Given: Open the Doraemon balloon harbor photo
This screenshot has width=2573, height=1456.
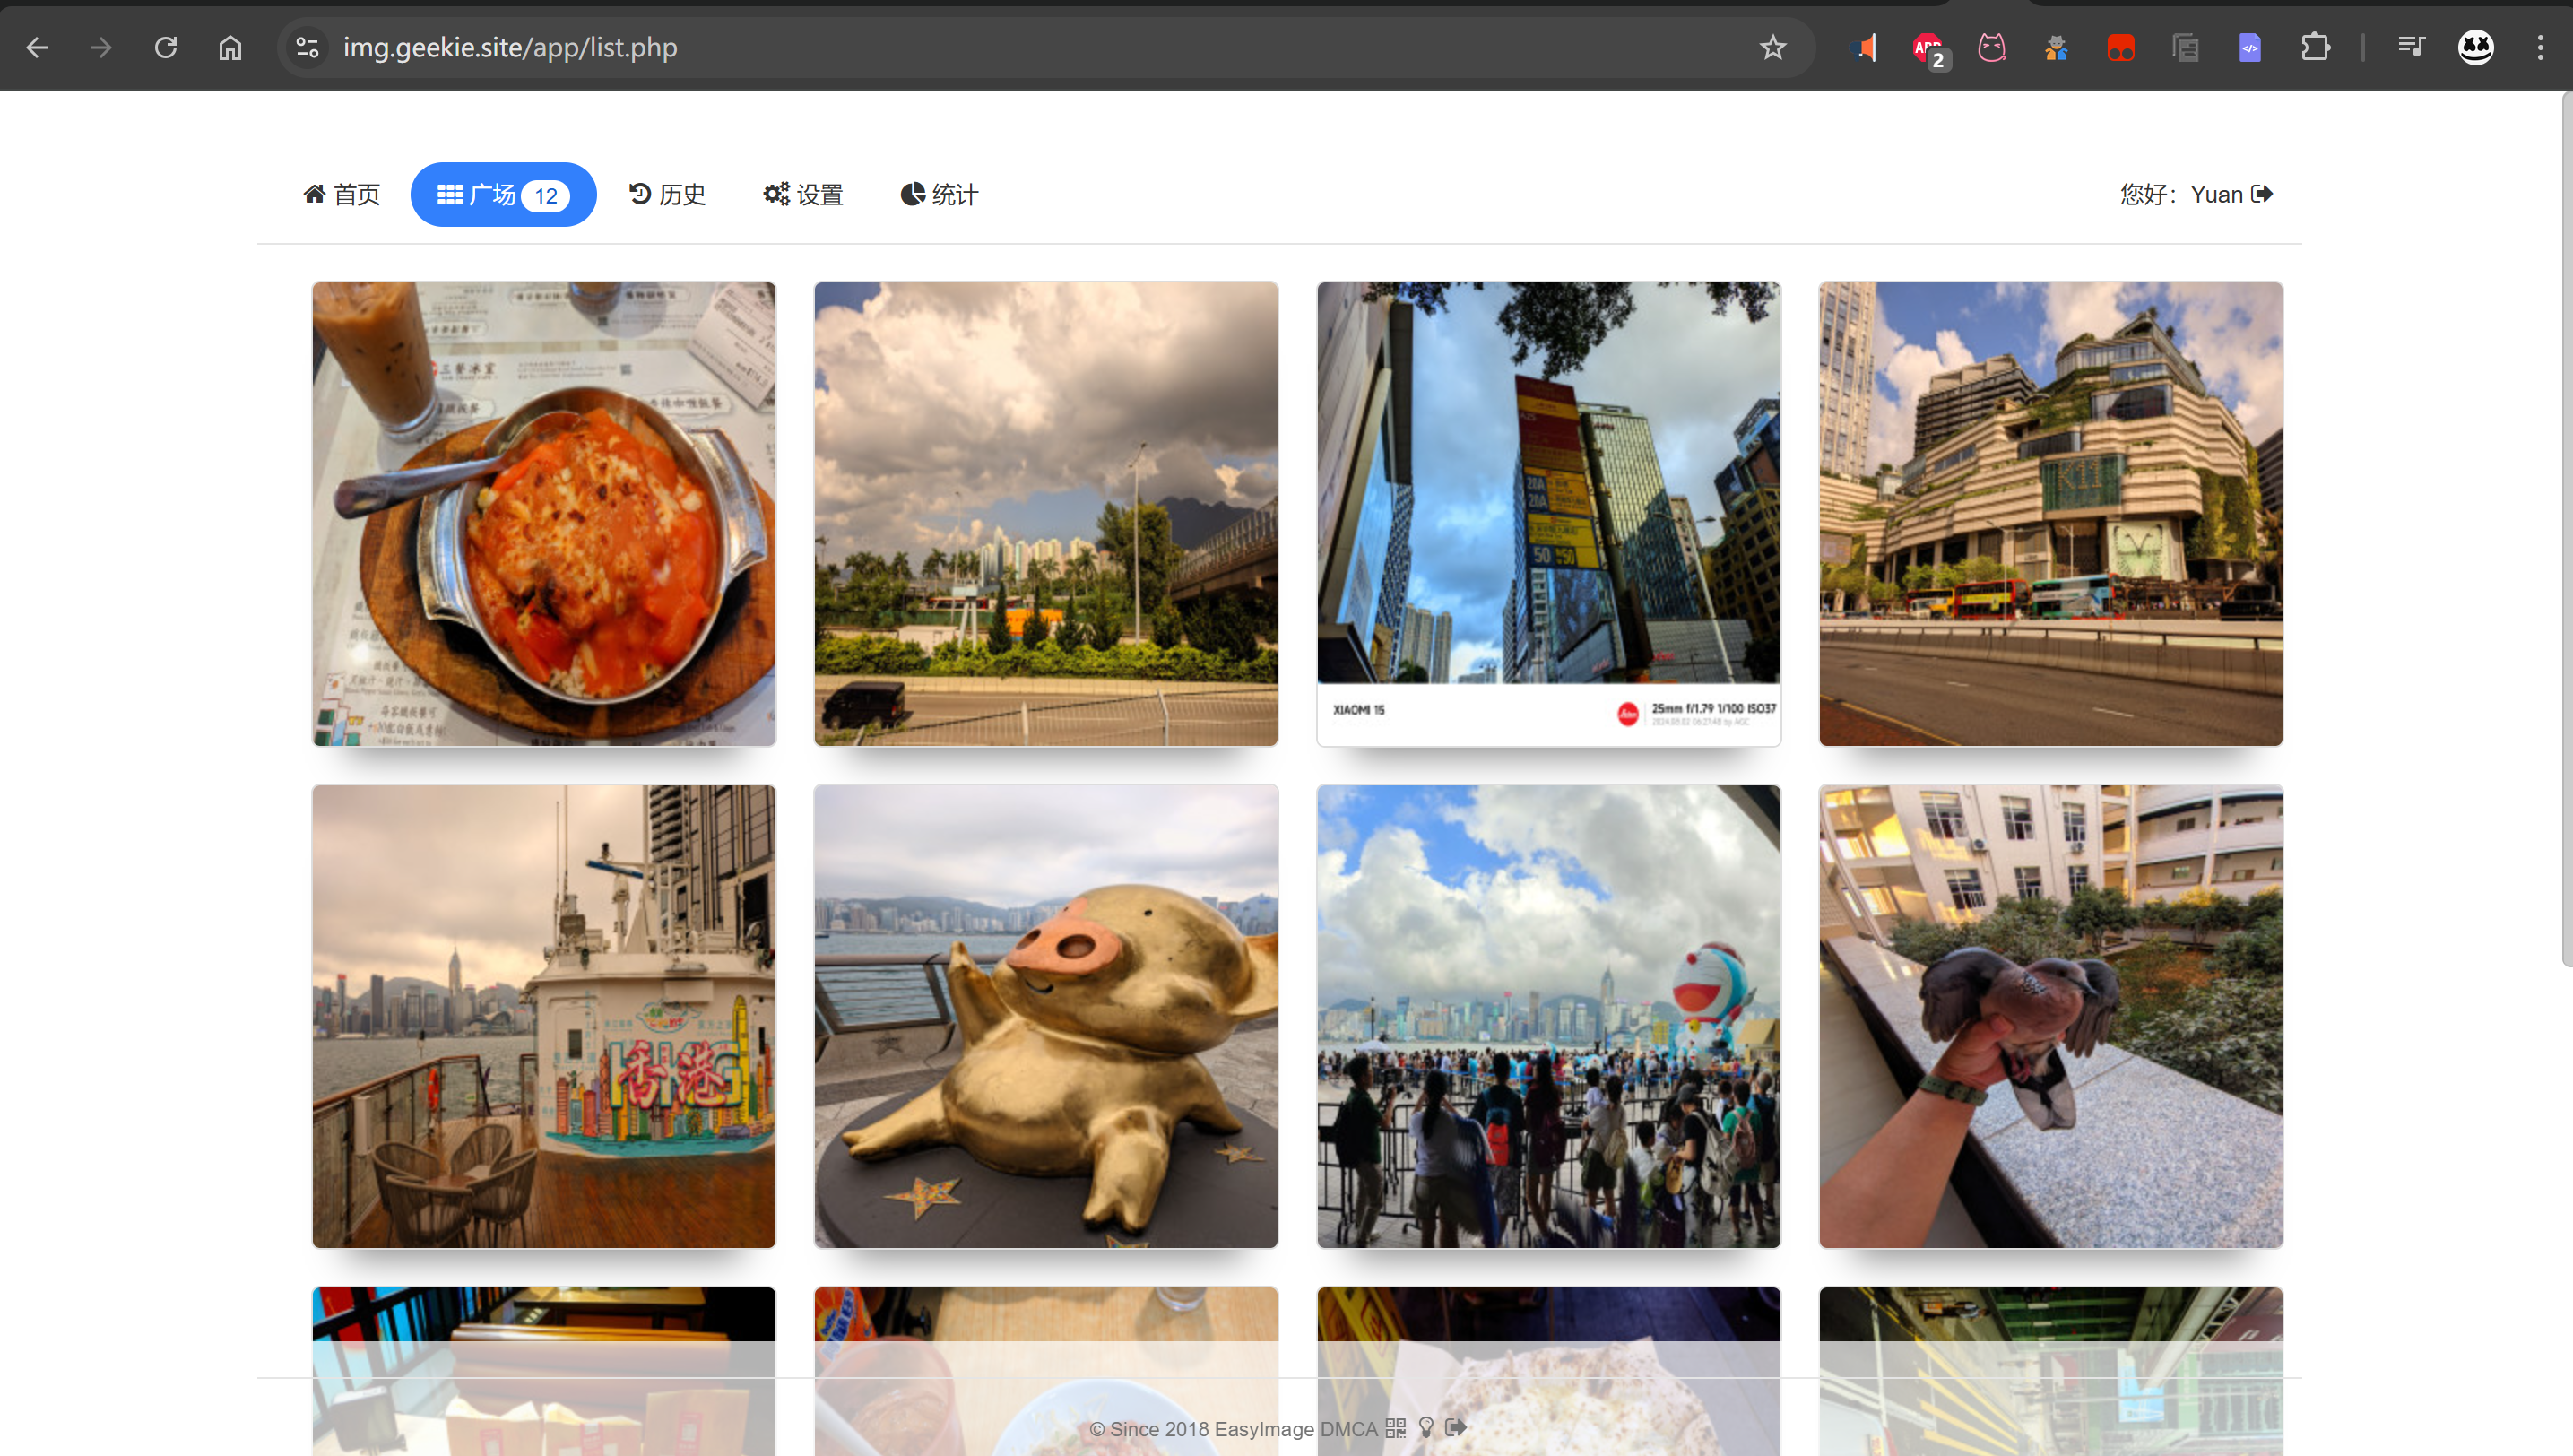Looking at the screenshot, I should tap(1548, 1016).
